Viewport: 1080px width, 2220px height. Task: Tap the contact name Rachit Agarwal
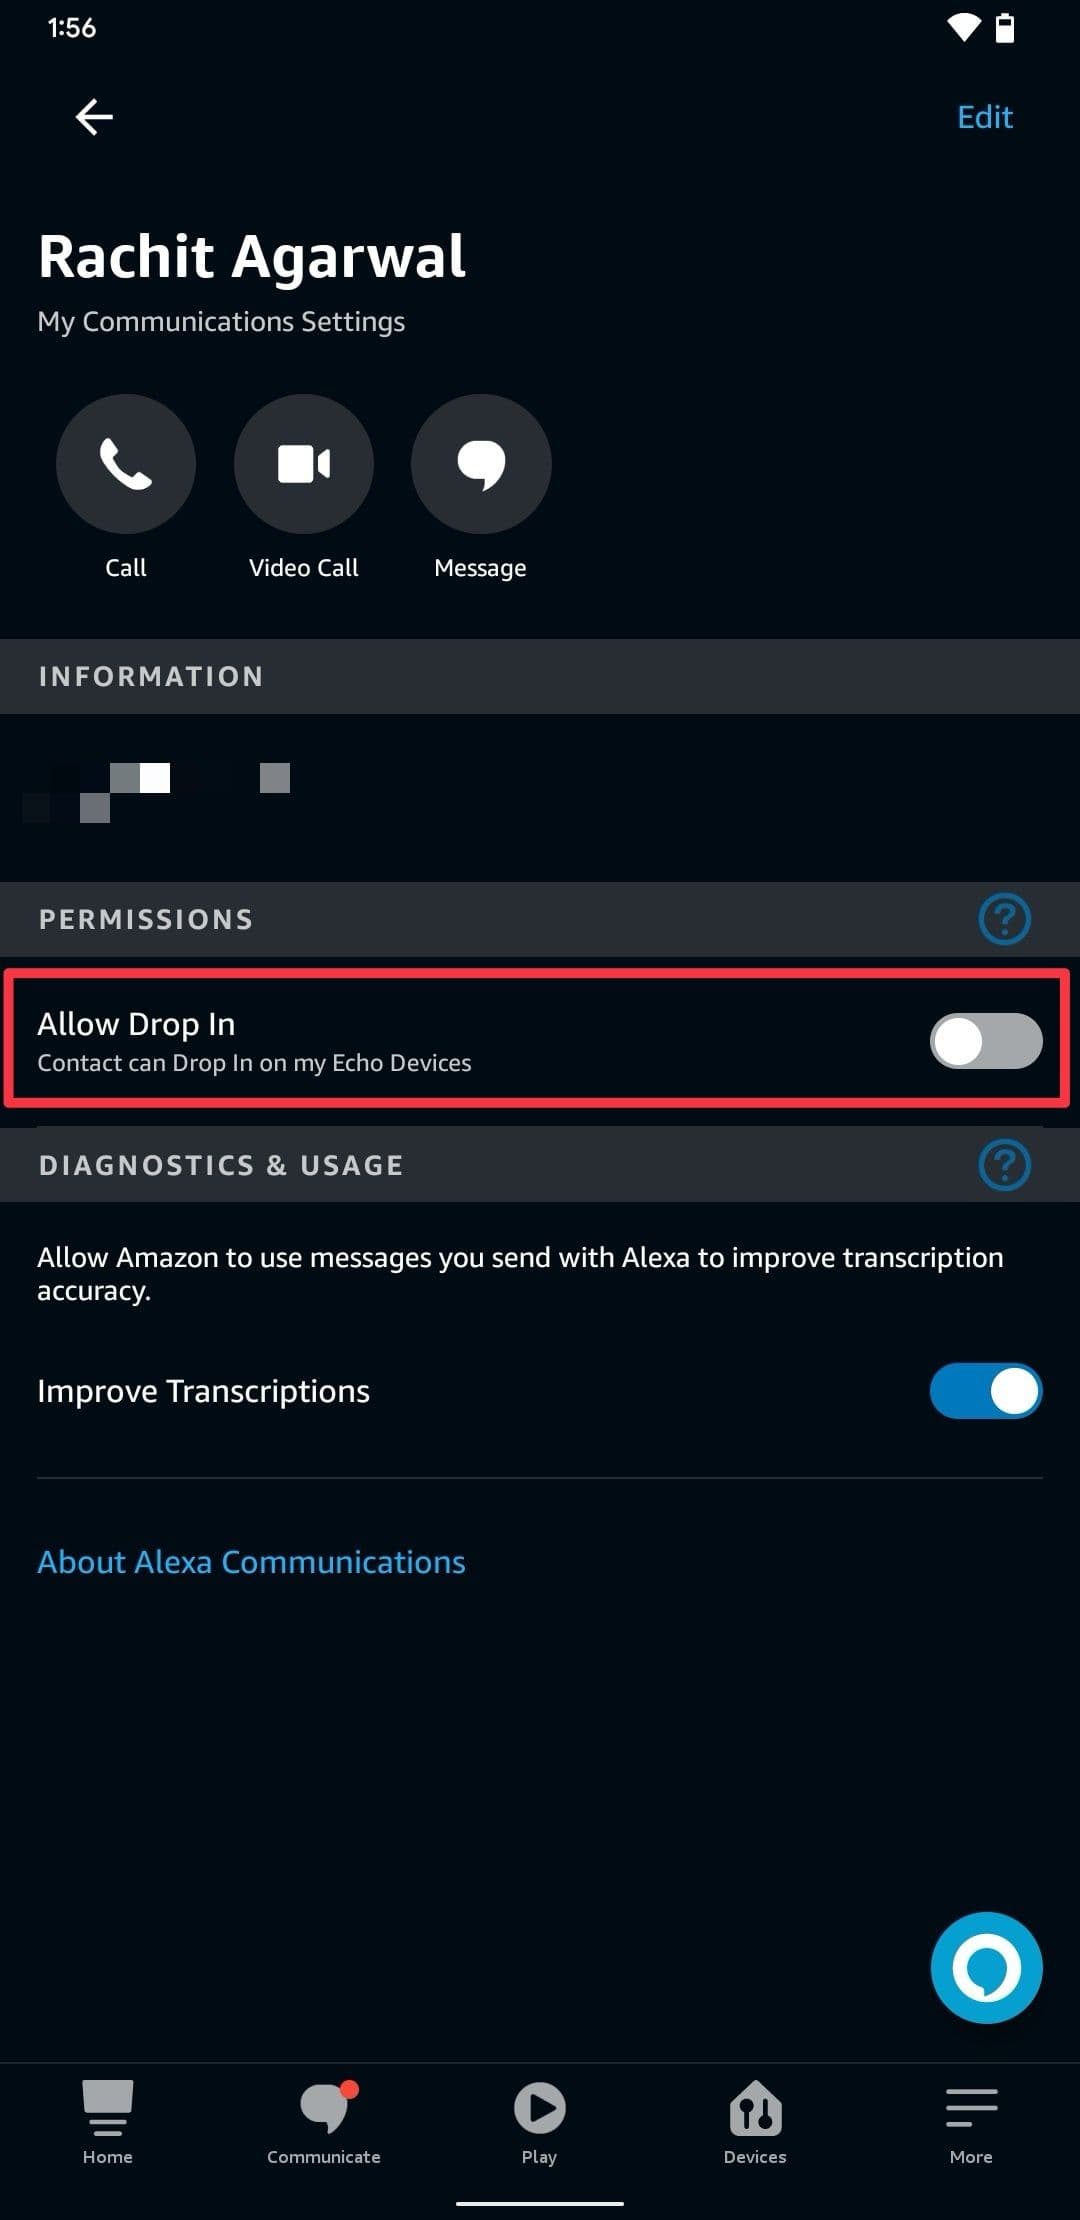click(251, 257)
